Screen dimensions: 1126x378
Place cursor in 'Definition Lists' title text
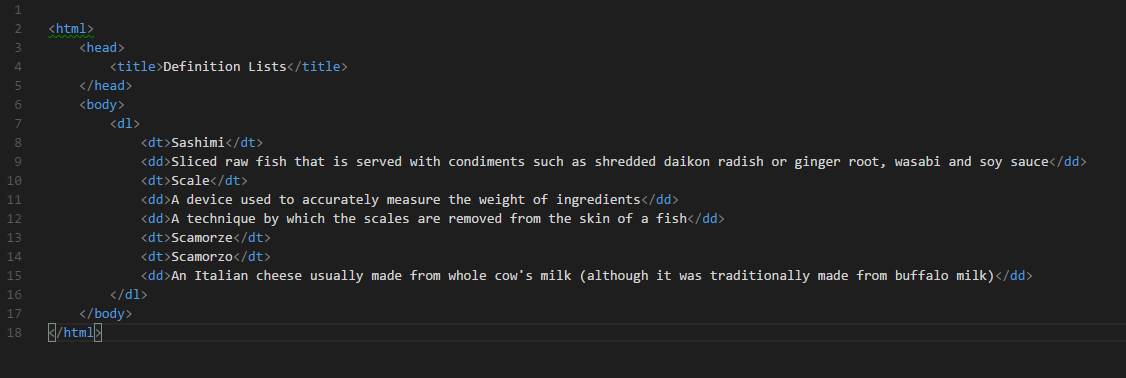click(225, 66)
